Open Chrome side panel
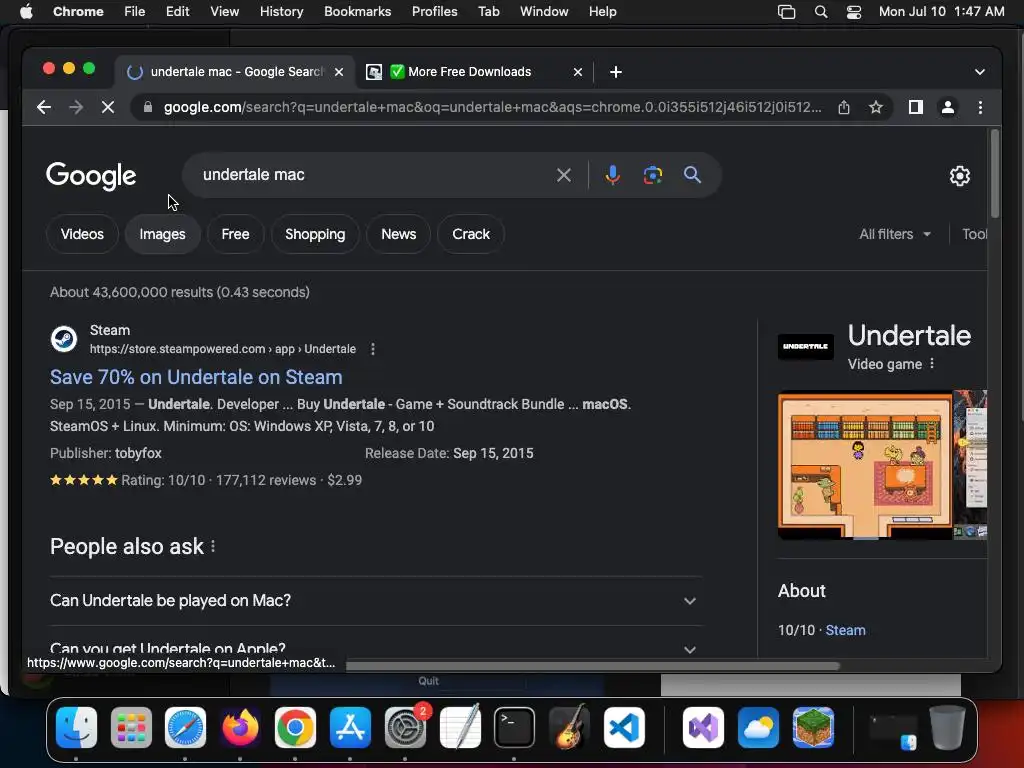The height and width of the screenshot is (768, 1024). pos(916,107)
